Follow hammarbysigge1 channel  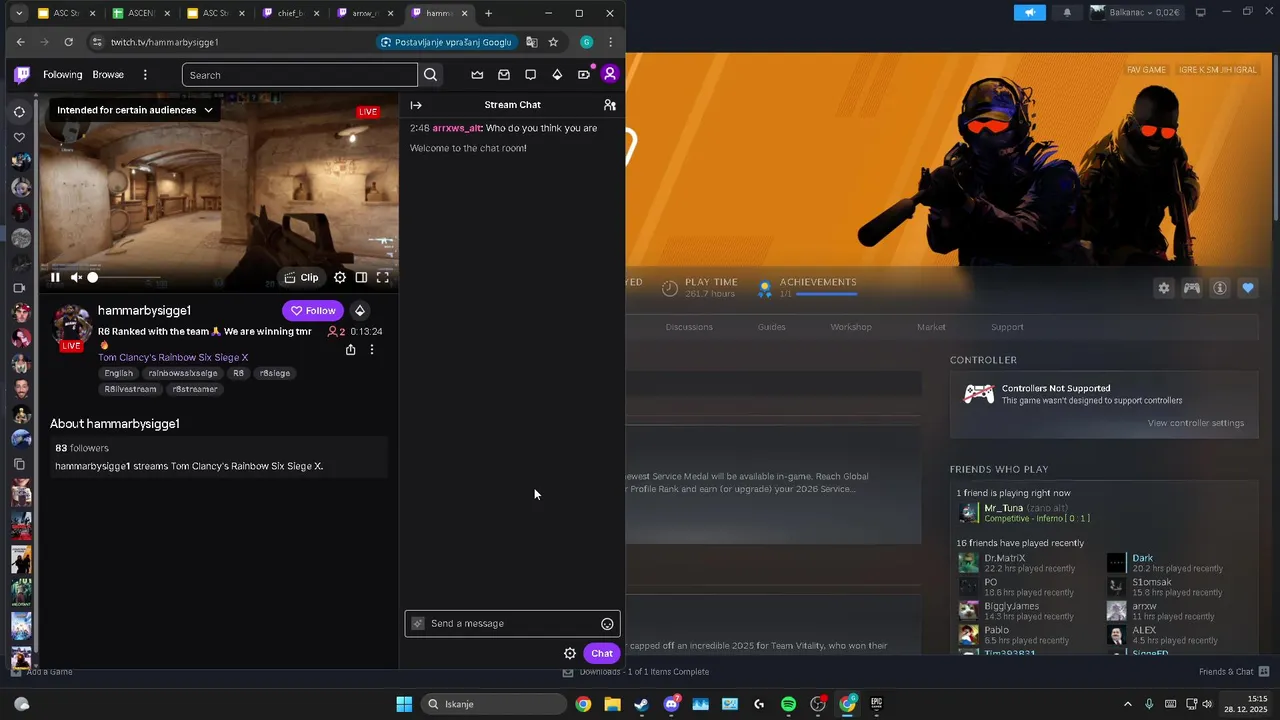coord(313,311)
